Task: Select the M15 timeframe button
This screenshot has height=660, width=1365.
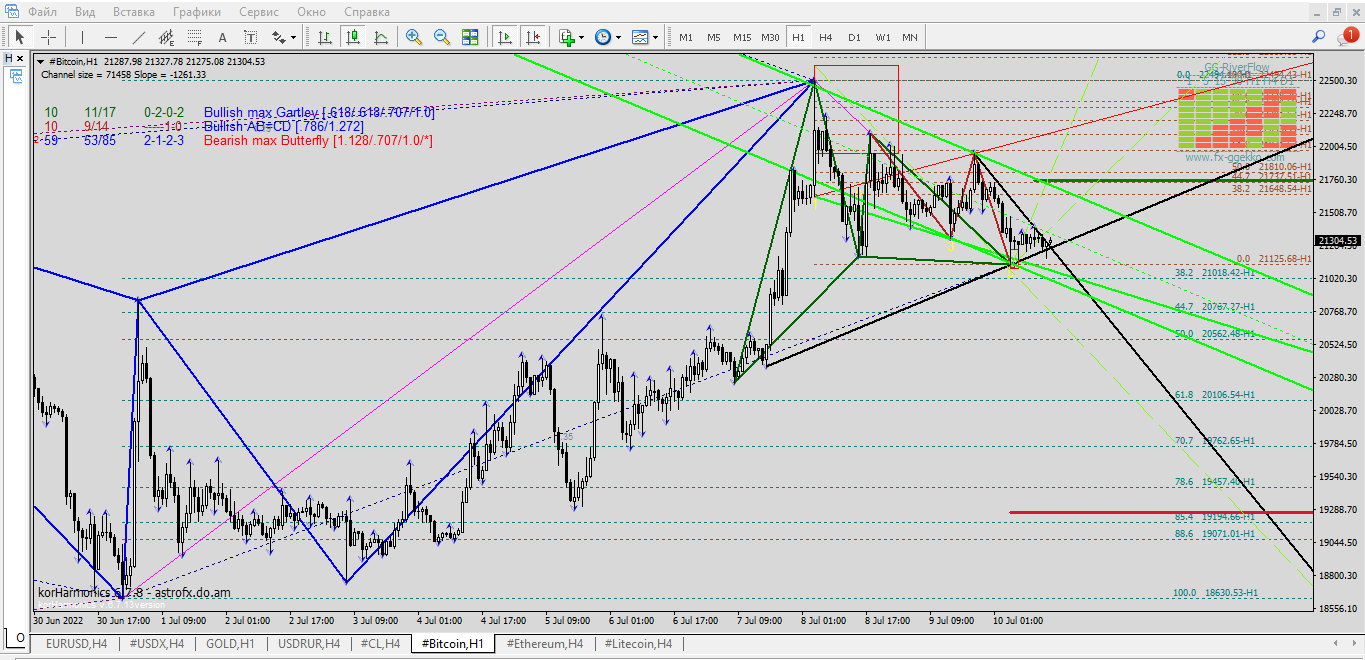Action: (x=741, y=37)
